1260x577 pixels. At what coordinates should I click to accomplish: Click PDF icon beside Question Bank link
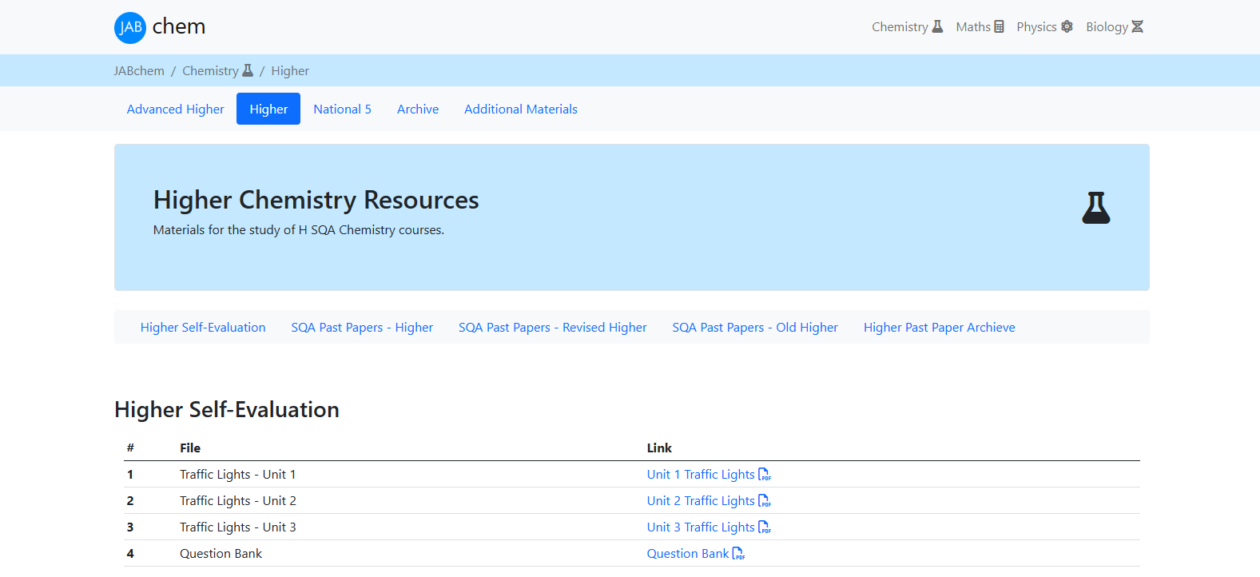pos(739,554)
